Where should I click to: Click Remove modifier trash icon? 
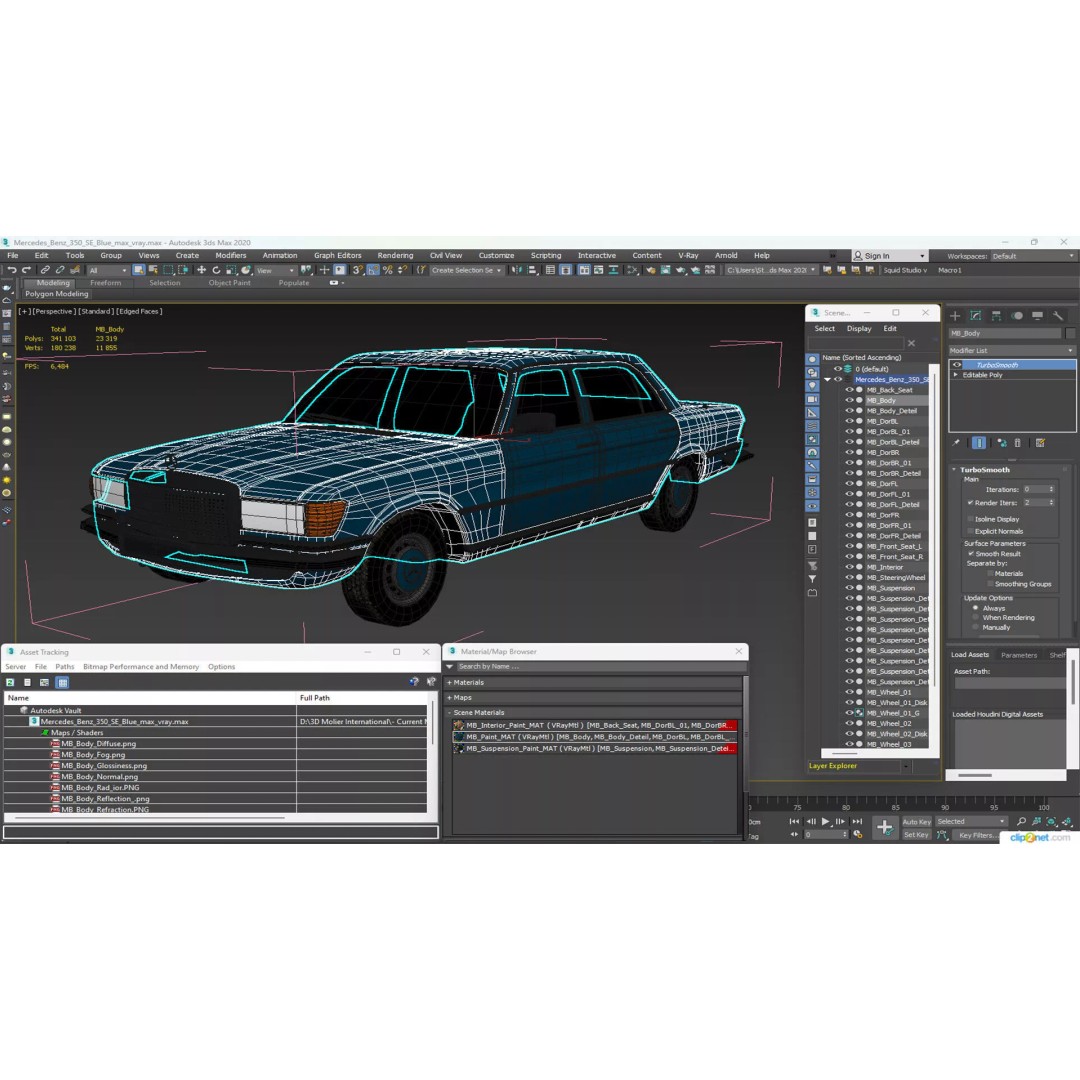click(1017, 443)
